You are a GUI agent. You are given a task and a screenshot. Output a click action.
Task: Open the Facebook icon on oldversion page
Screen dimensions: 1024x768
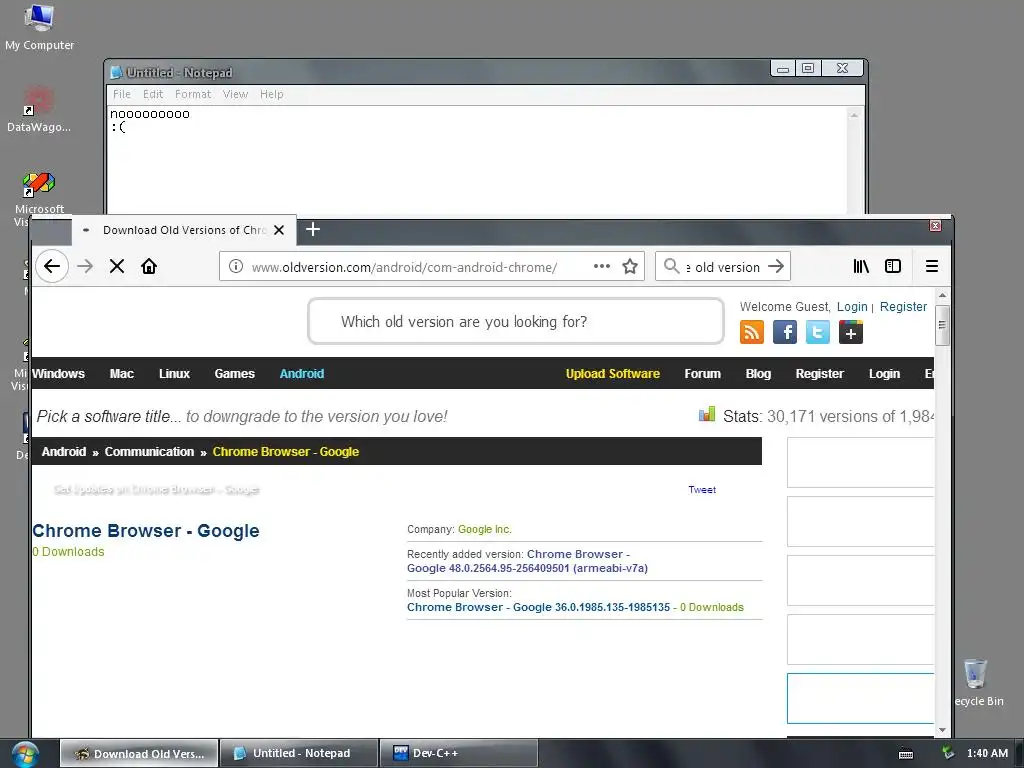click(x=784, y=332)
